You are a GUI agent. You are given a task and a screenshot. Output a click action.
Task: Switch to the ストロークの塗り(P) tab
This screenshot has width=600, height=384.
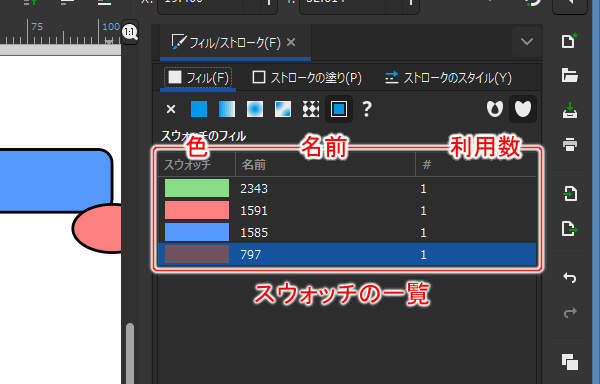307,78
